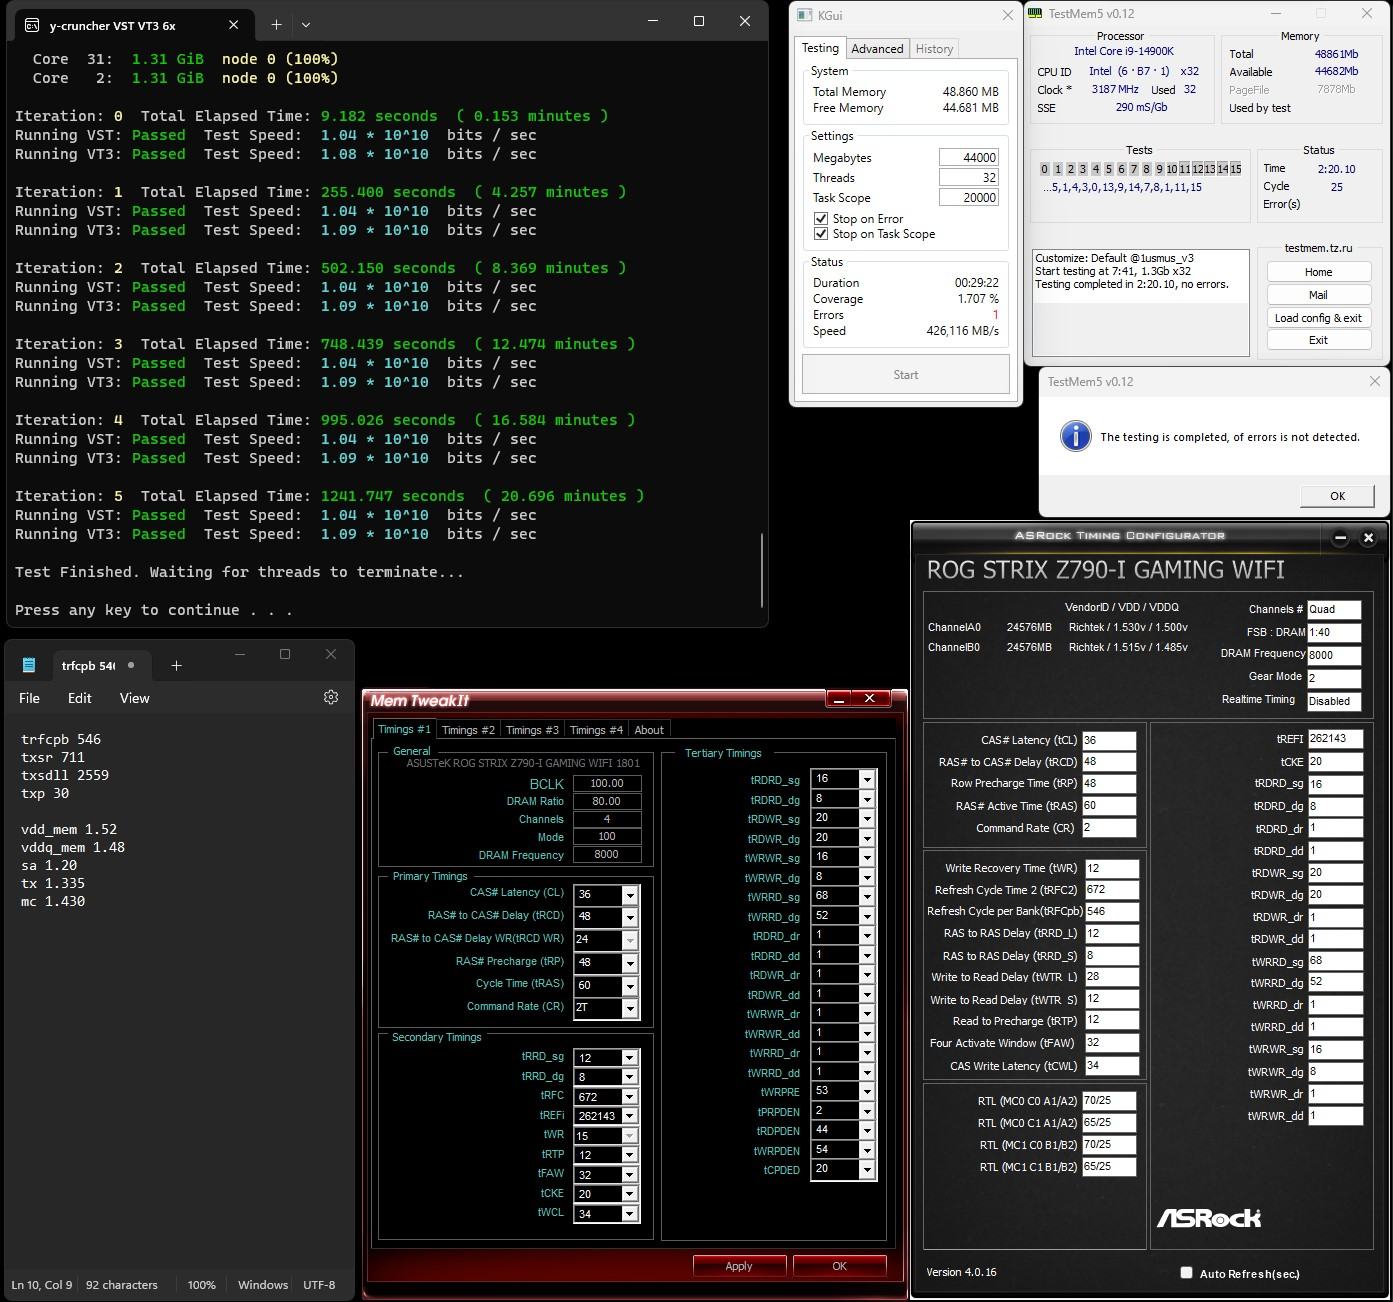Screen dimensions: 1393x1302
Task: Close TestMem5 completion dialog with X
Action: 1374,381
